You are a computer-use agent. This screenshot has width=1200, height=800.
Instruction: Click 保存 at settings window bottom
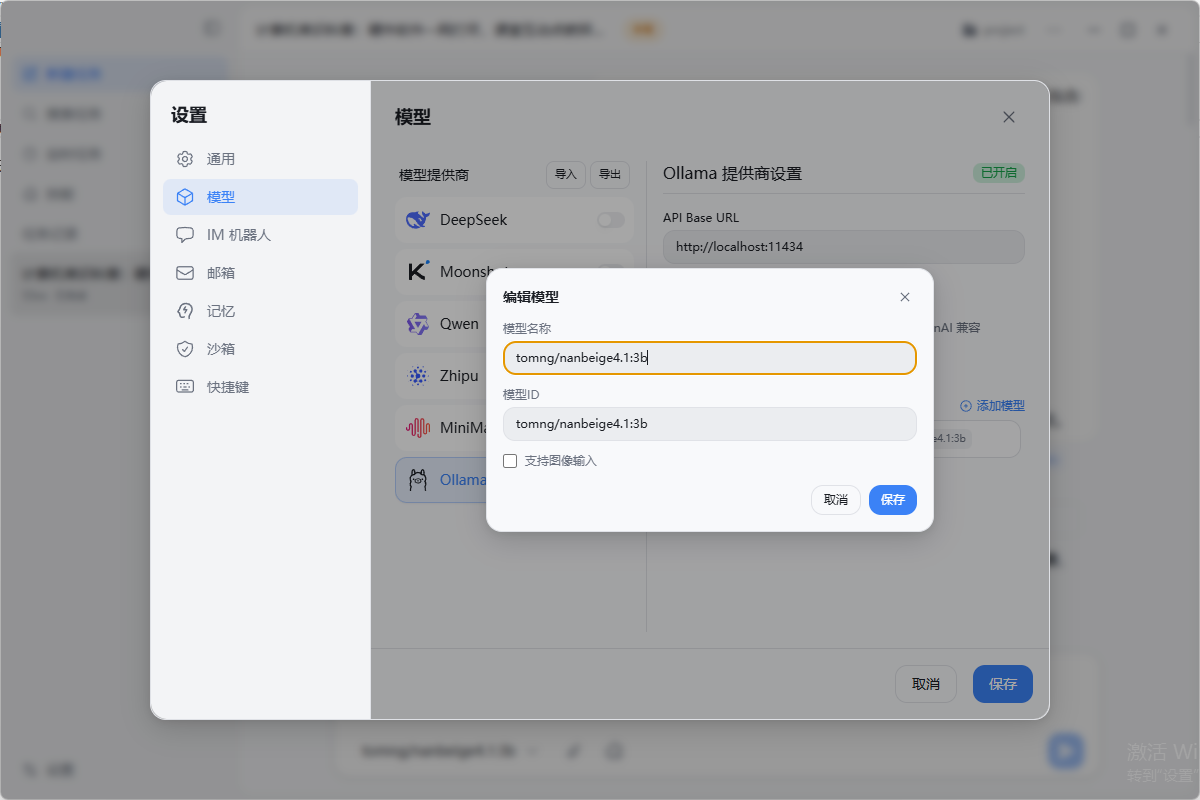click(x=1003, y=684)
